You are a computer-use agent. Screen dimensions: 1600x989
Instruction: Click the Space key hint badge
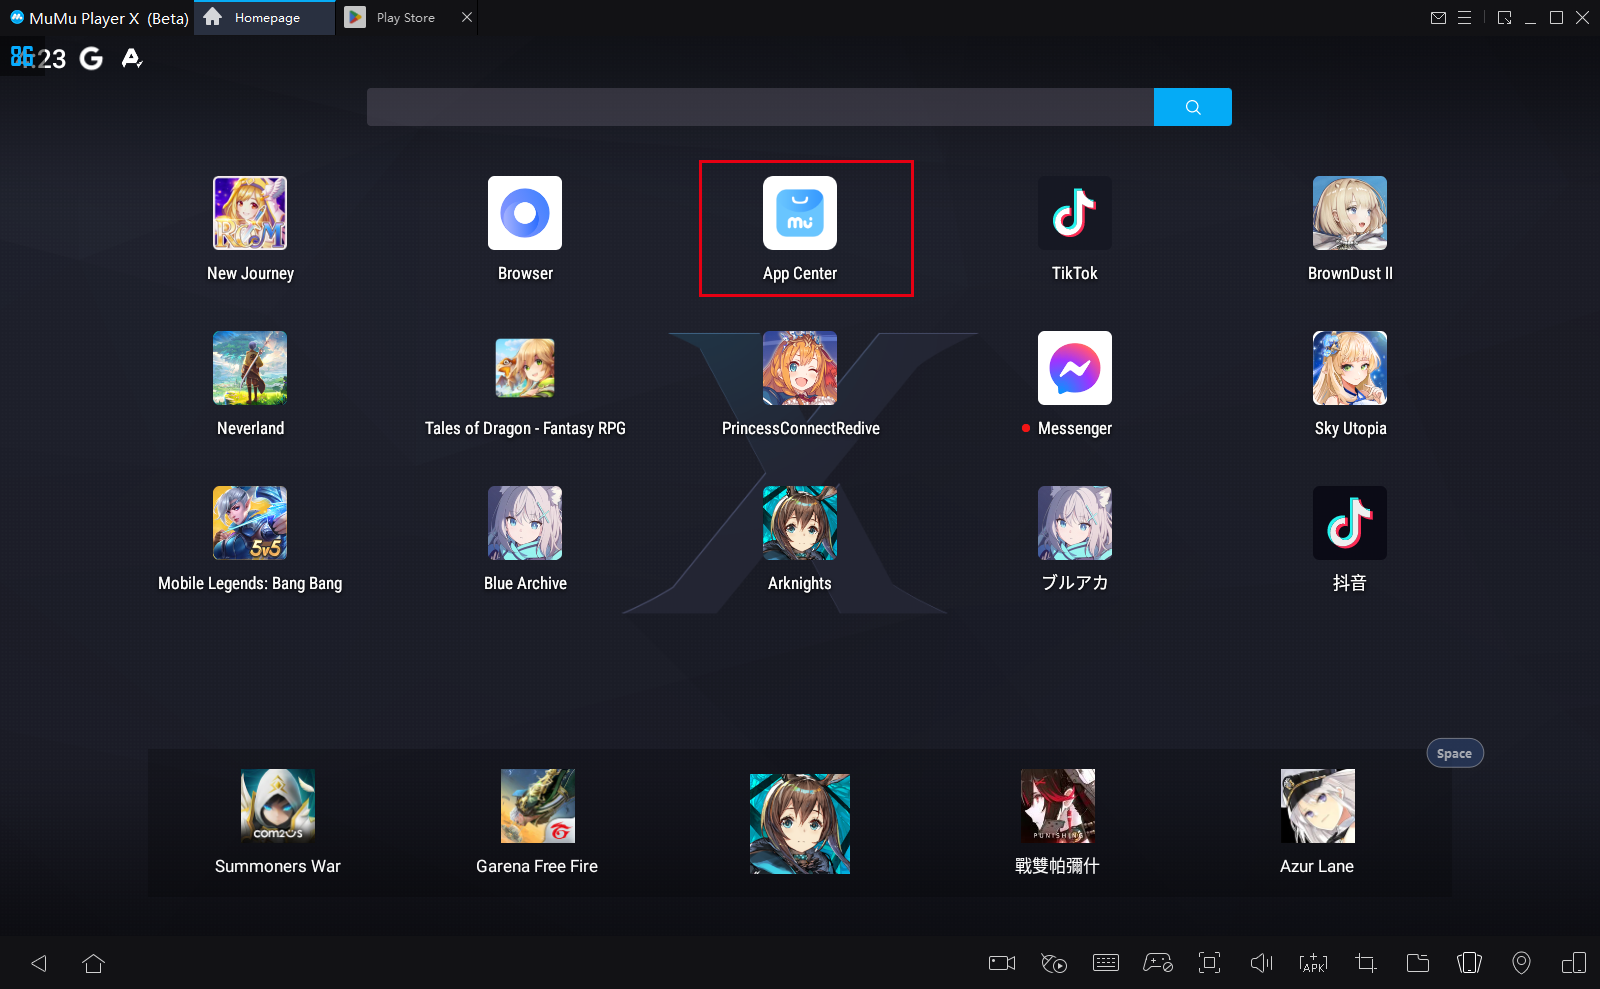[1455, 753]
